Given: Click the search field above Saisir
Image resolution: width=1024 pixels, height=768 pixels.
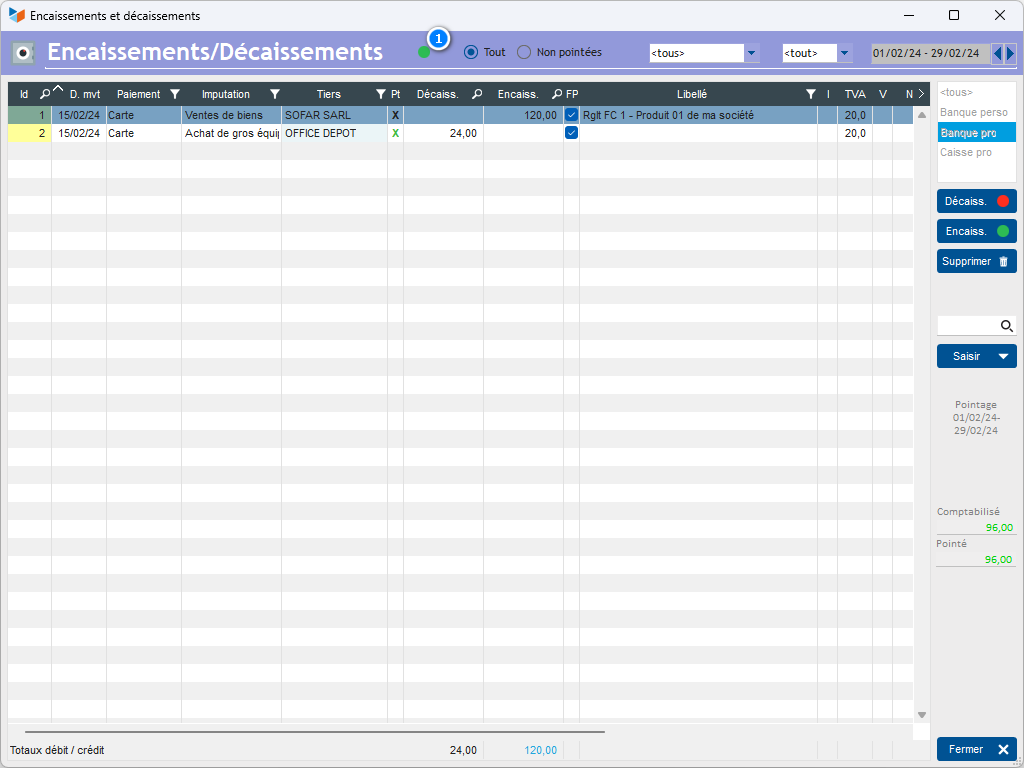Looking at the screenshot, I should coord(968,325).
